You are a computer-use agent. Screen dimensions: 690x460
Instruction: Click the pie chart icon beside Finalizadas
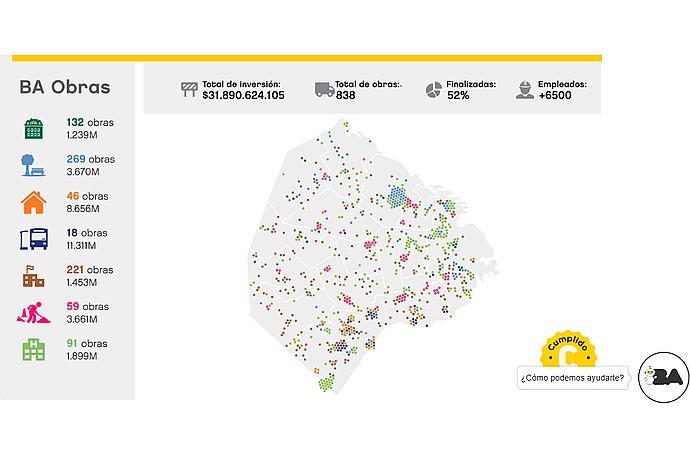click(434, 90)
